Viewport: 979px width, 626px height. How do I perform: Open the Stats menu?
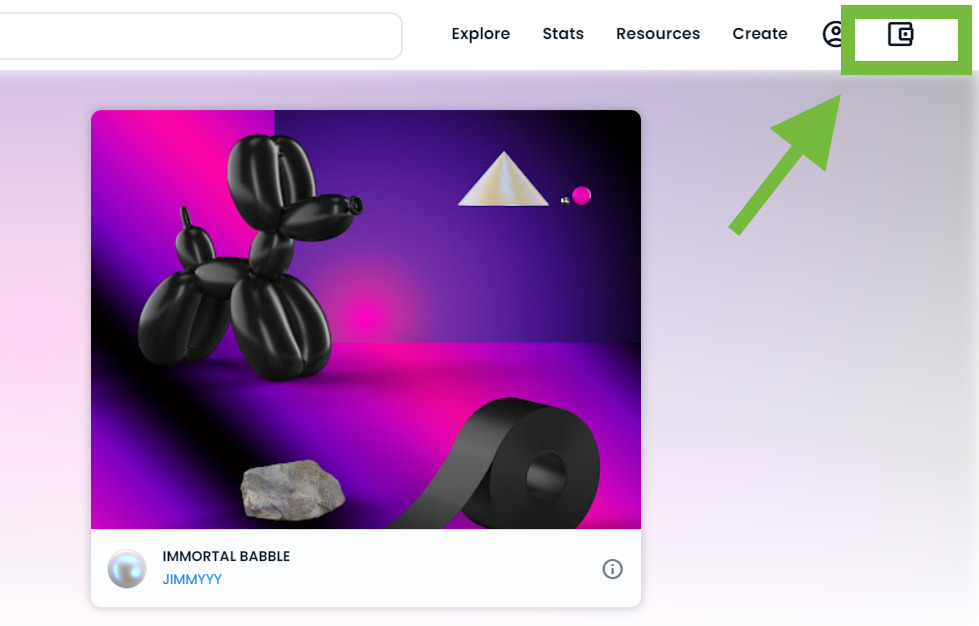tap(563, 34)
